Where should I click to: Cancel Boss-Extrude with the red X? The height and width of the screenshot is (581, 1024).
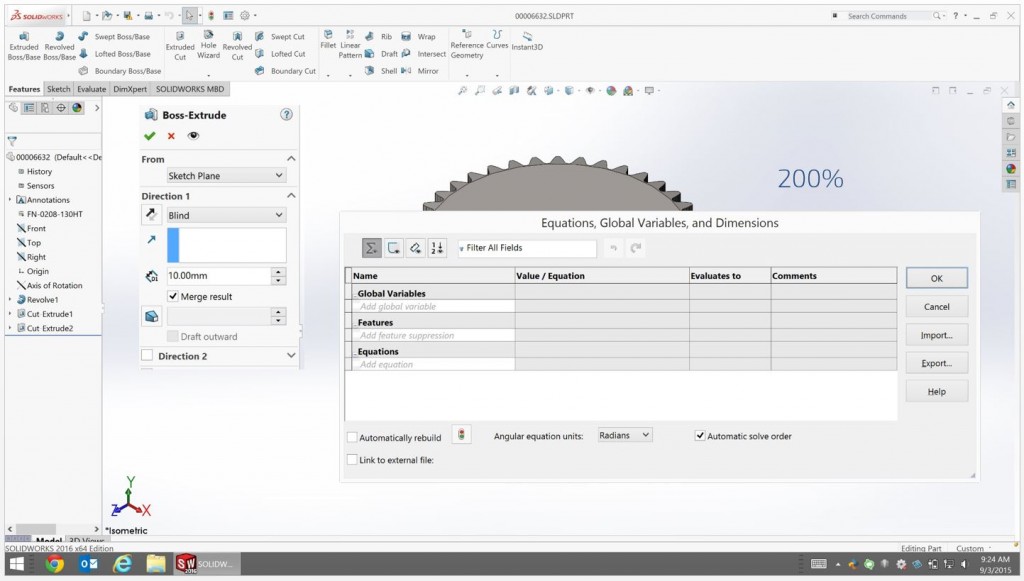point(171,136)
